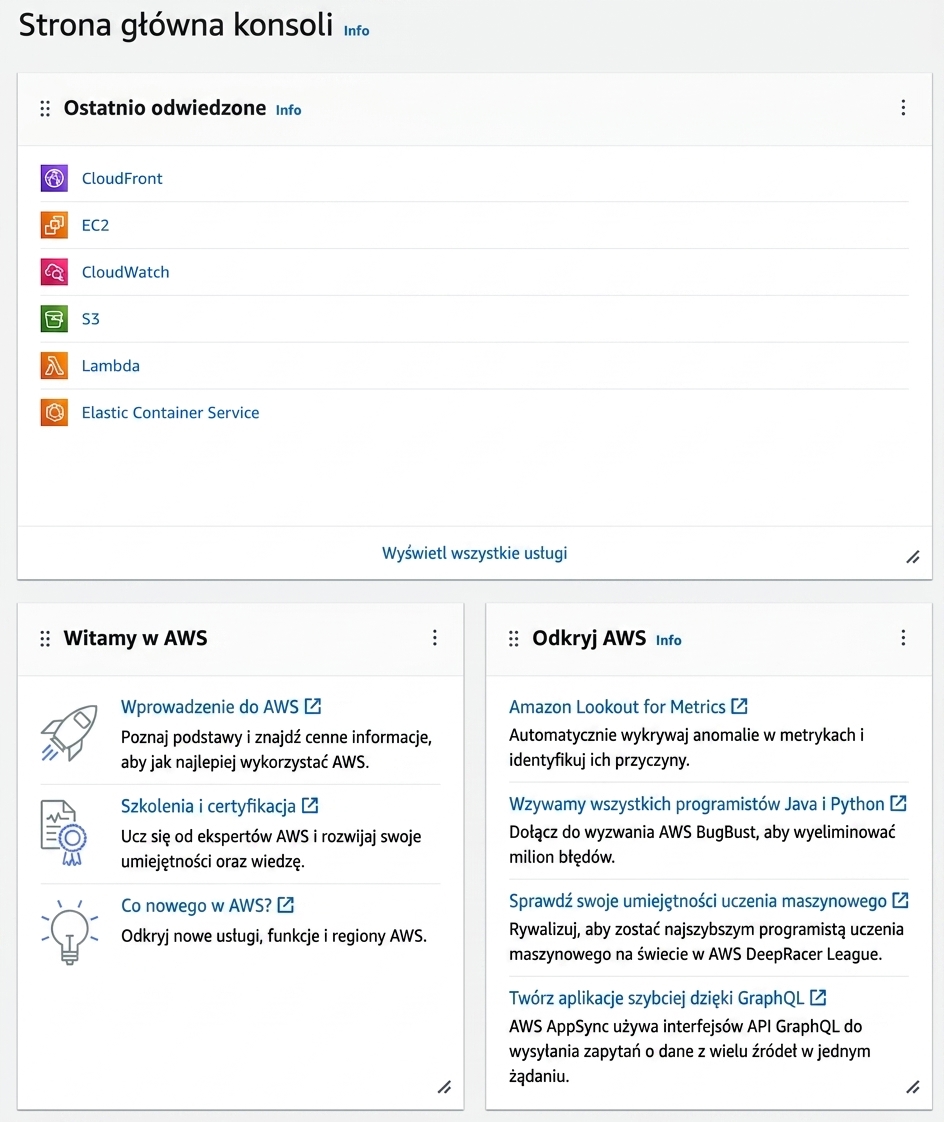The height and width of the screenshot is (1122, 944).
Task: Open three-dot menu of Odkryj AWS widget
Action: coord(903,638)
